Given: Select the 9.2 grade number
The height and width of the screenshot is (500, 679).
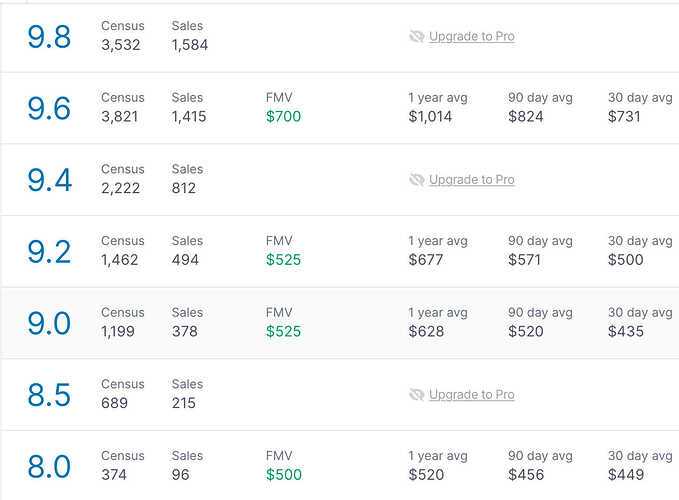Looking at the screenshot, I should [49, 252].
